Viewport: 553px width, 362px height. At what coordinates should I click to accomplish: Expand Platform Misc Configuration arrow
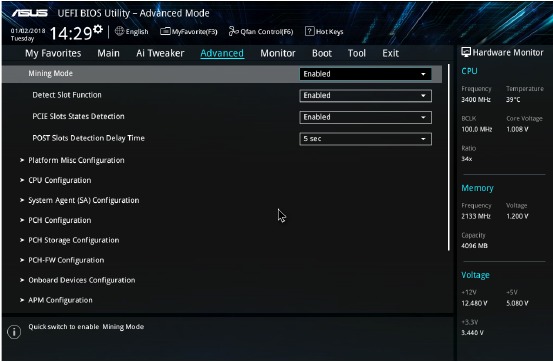[x=22, y=160]
